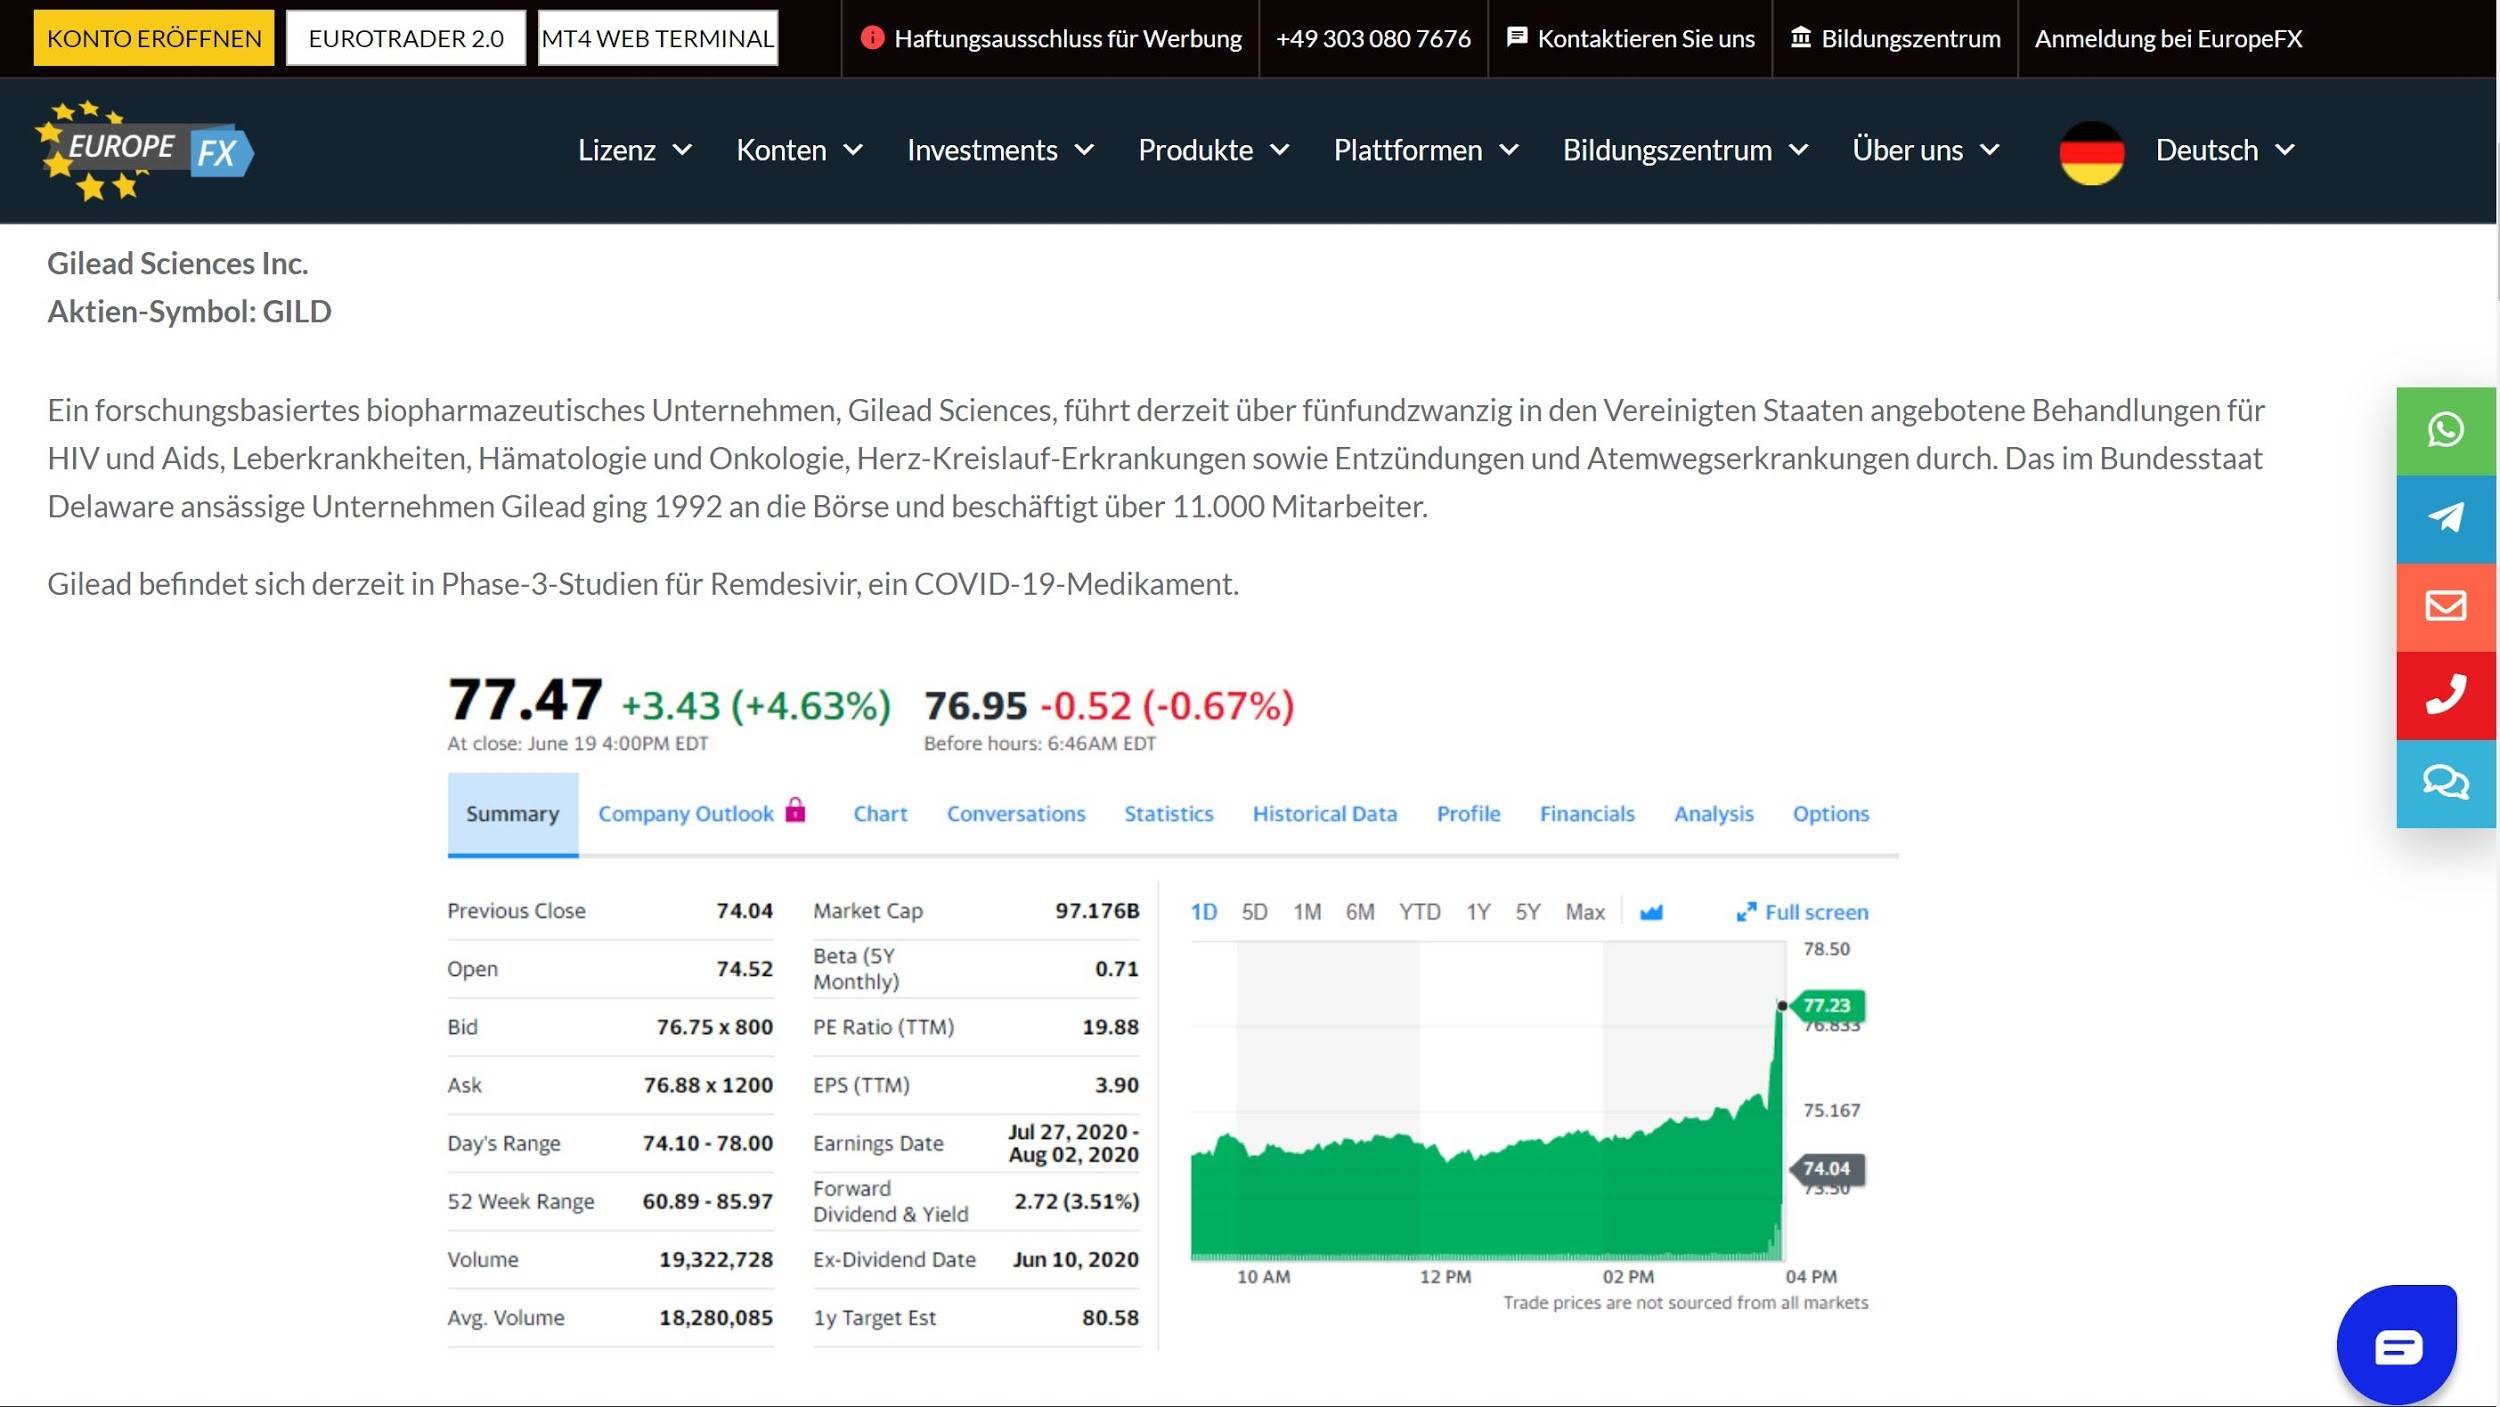This screenshot has height=1407, width=2500.
Task: Switch to the Historical Data tab
Action: click(1324, 814)
